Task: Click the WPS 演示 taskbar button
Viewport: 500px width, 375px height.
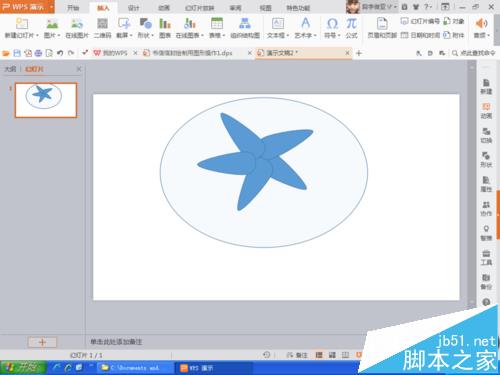Action: pos(213,368)
